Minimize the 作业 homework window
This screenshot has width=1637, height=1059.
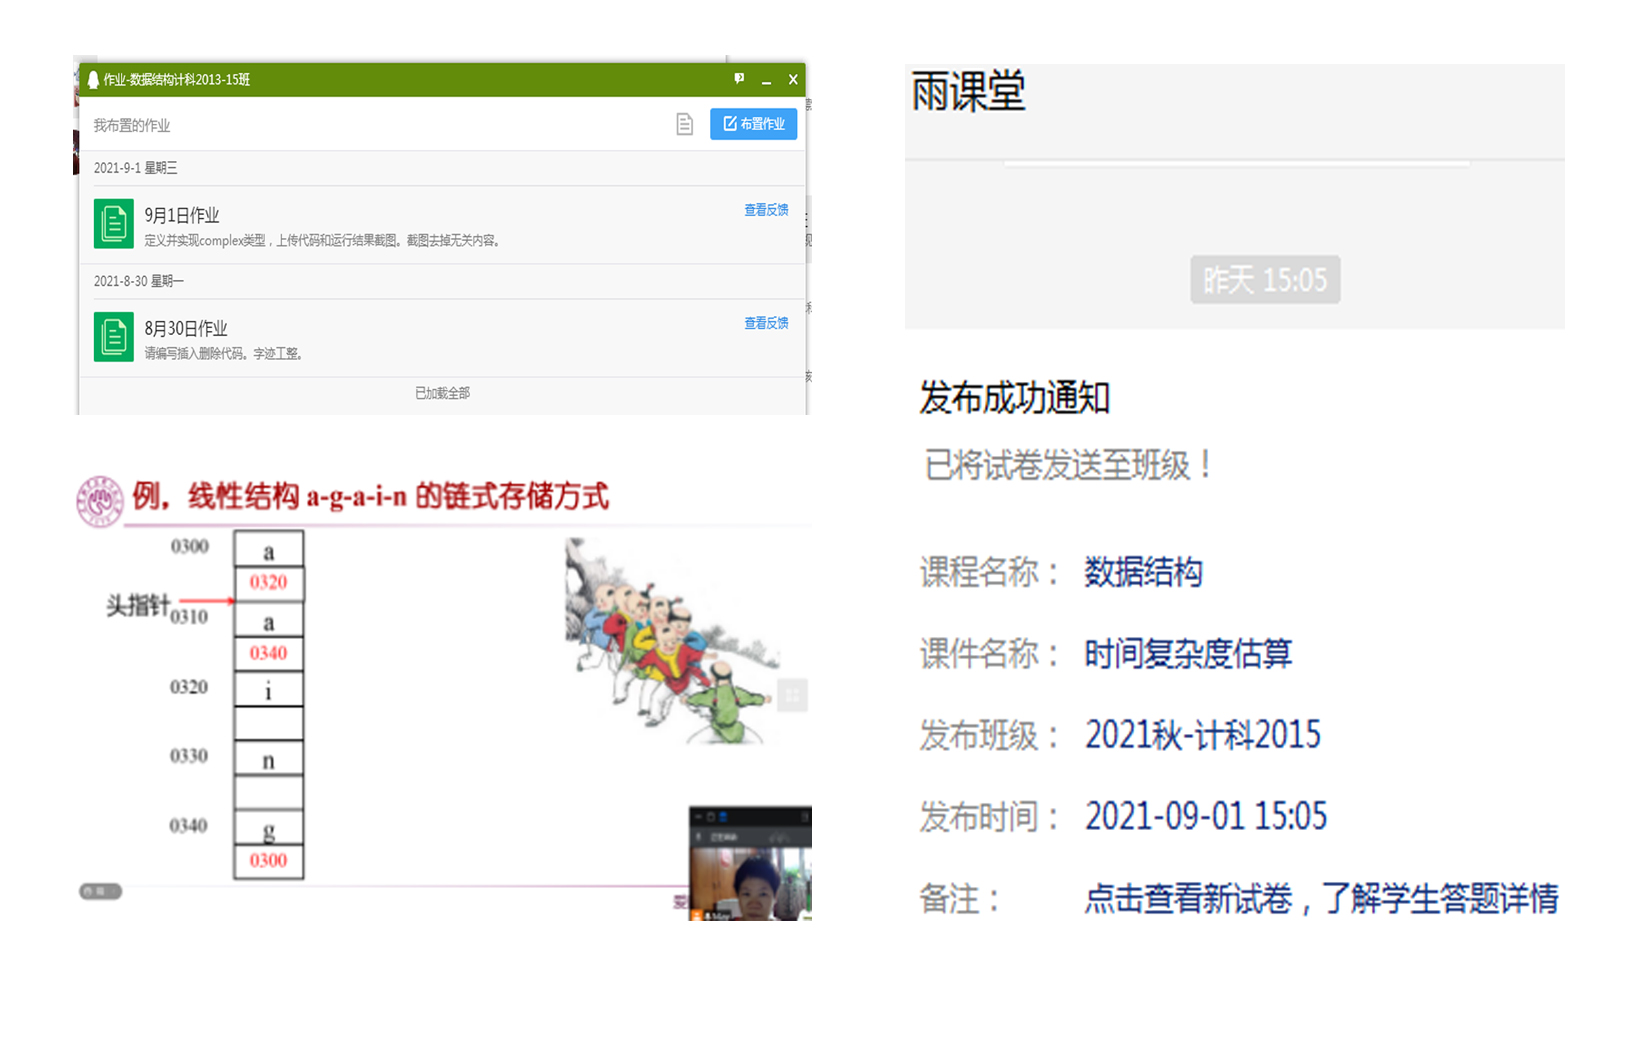click(766, 80)
